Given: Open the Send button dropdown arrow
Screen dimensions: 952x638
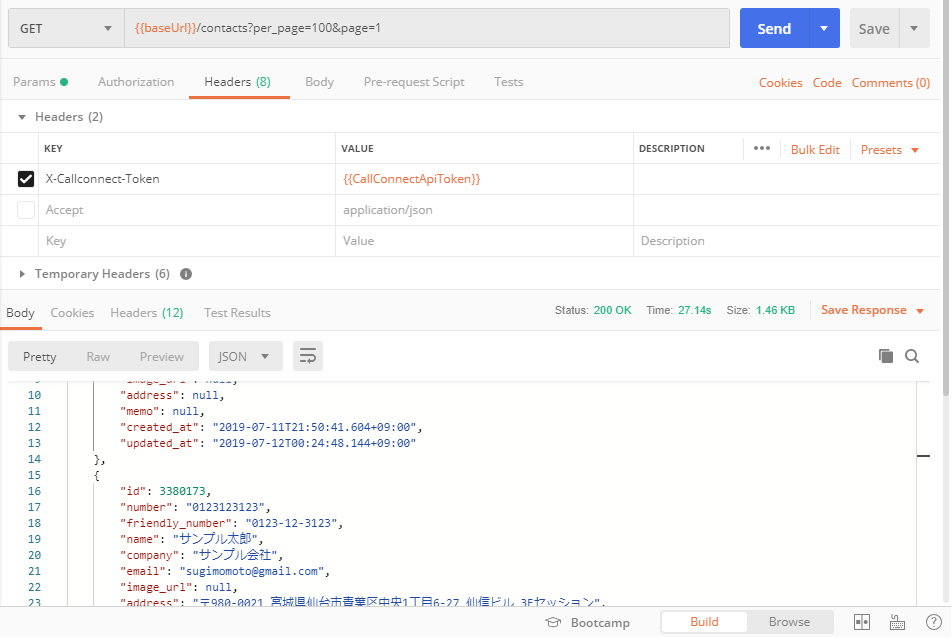Looking at the screenshot, I should coord(824,29).
